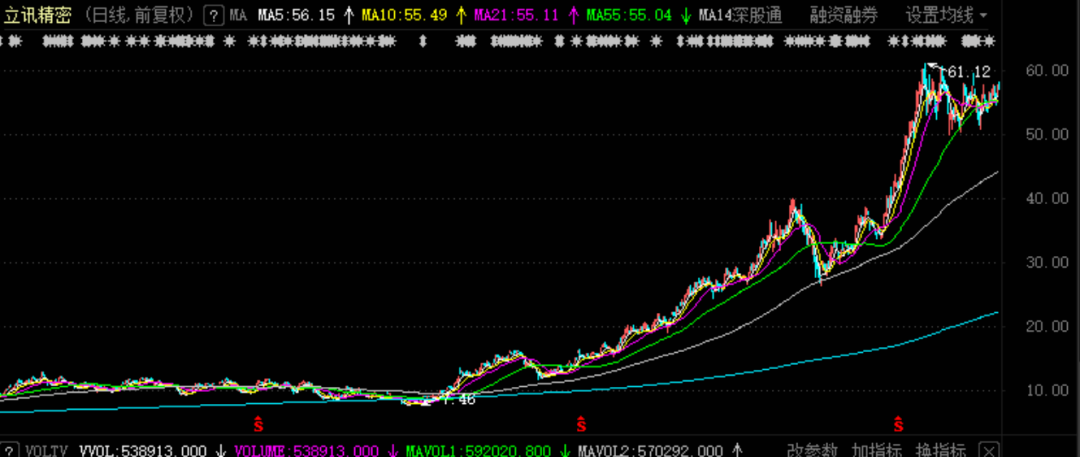This screenshot has height=457, width=1080.
Task: Click the VOLTV indicator name
Action: point(47,451)
